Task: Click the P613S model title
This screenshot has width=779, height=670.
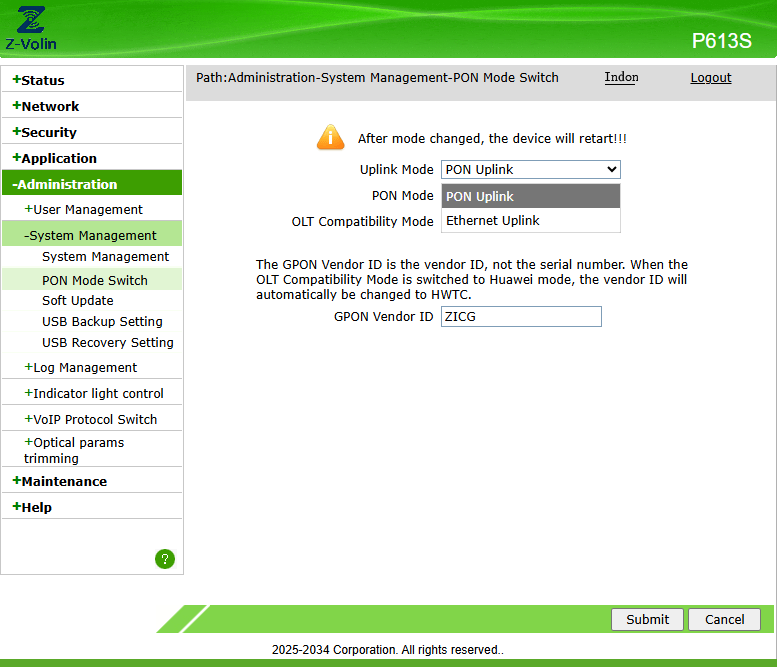Action: [x=721, y=41]
